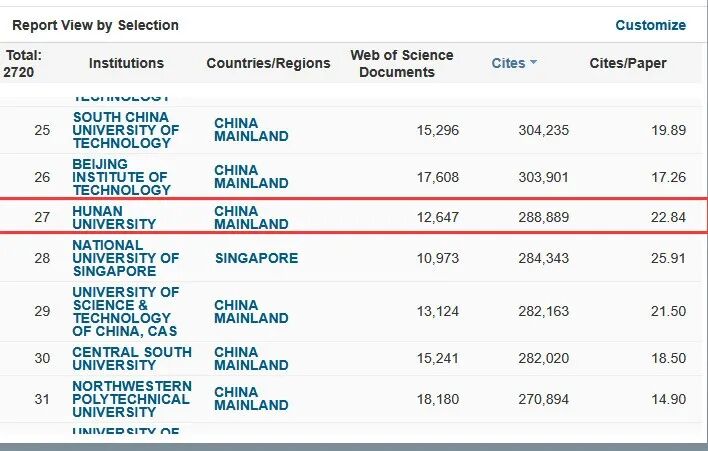This screenshot has width=708, height=451.
Task: Open Beijing Institute of Technology link
Action: pyautogui.click(x=121, y=177)
